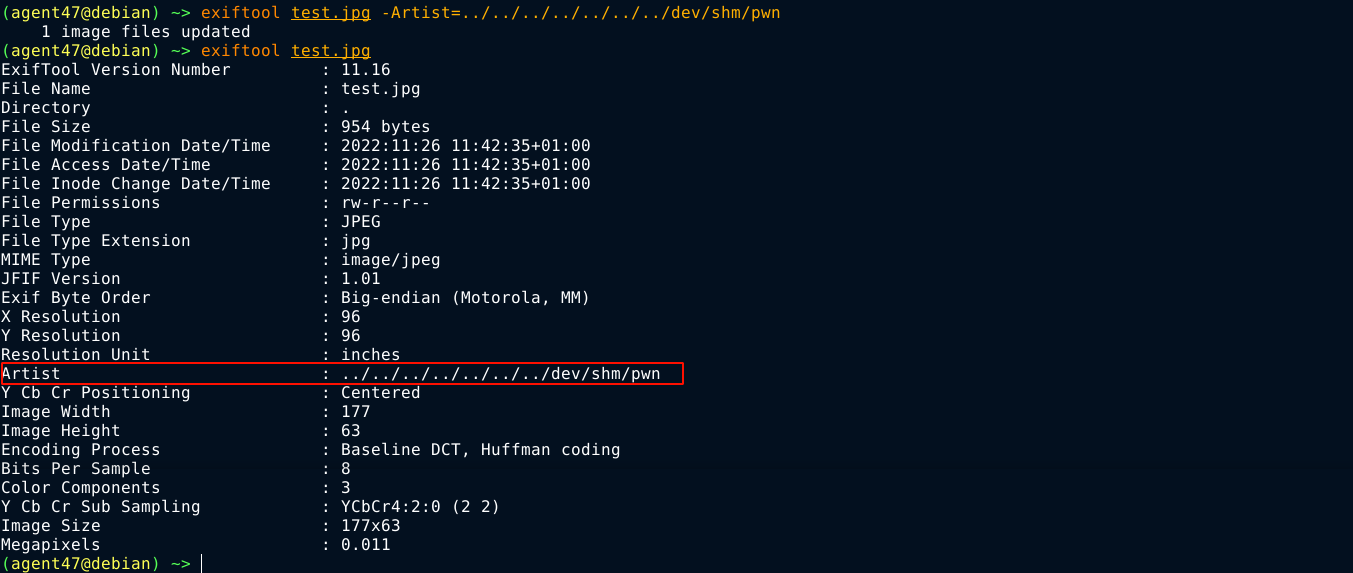The image size is (1353, 573).
Task: Click the Image Size value 177x63
Action: [370, 526]
